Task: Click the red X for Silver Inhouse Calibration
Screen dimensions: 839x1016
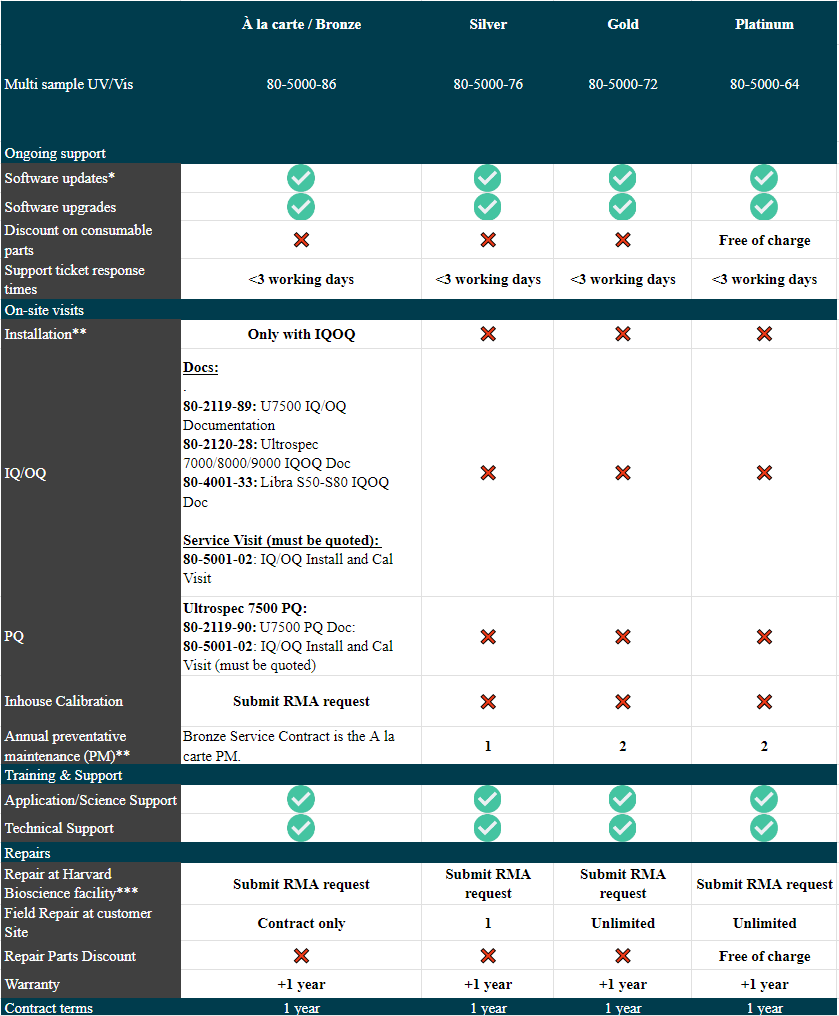Action: point(487,701)
